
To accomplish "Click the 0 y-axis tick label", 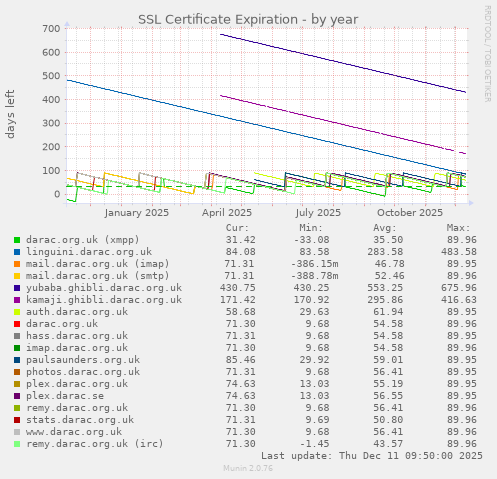I will coord(57,194).
